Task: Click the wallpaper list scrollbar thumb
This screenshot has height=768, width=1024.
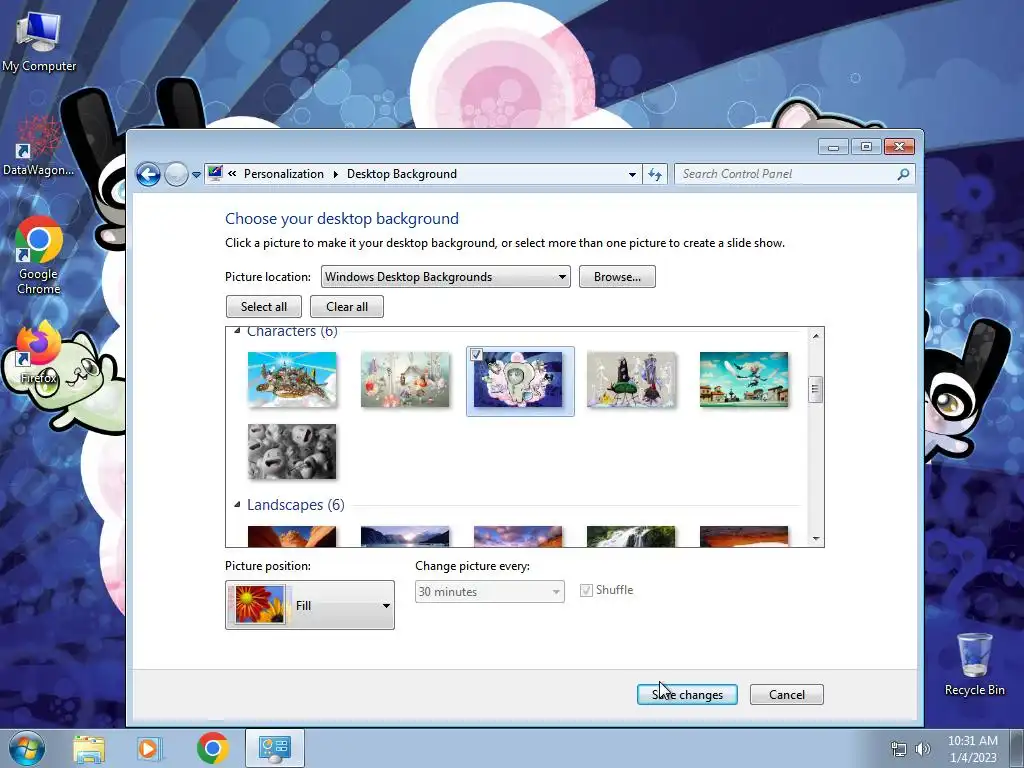Action: click(x=815, y=390)
